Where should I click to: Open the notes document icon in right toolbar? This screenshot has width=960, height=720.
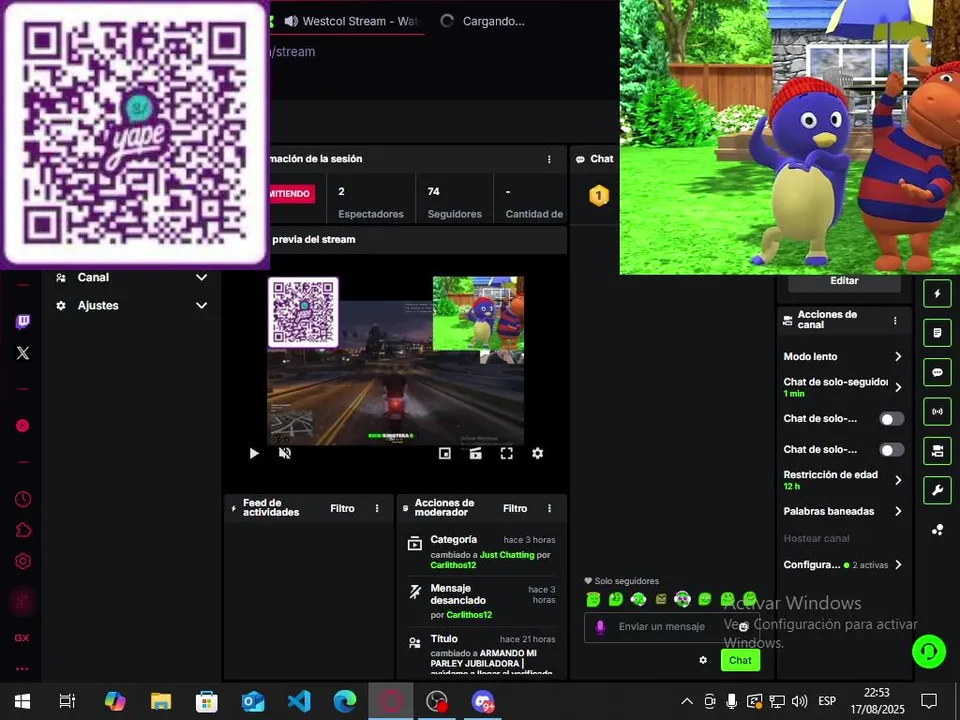click(937, 333)
